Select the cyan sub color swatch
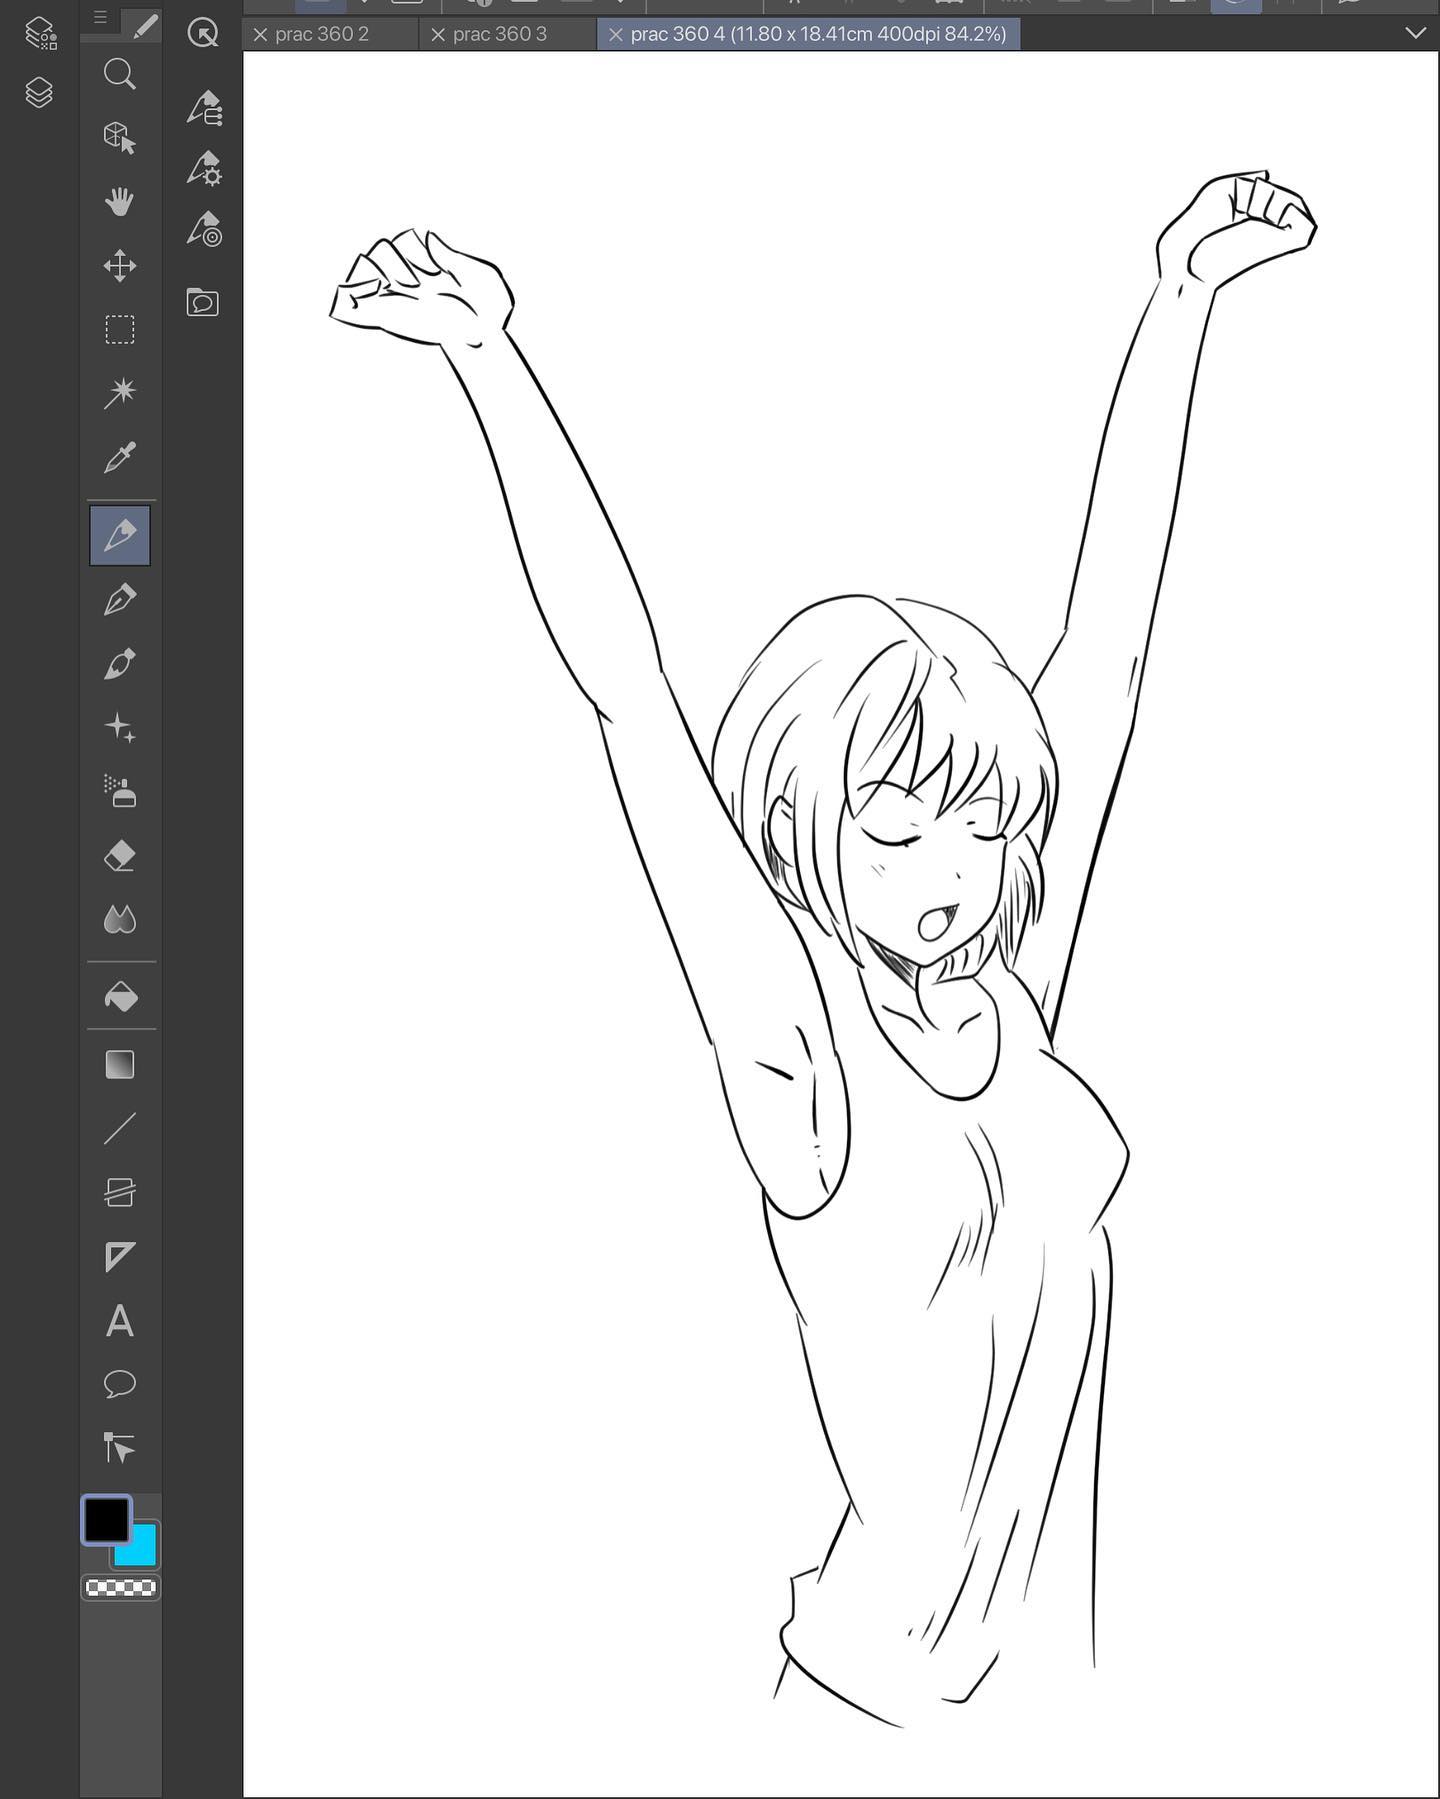Viewport: 1440px width, 1799px height. pyautogui.click(x=142, y=1552)
